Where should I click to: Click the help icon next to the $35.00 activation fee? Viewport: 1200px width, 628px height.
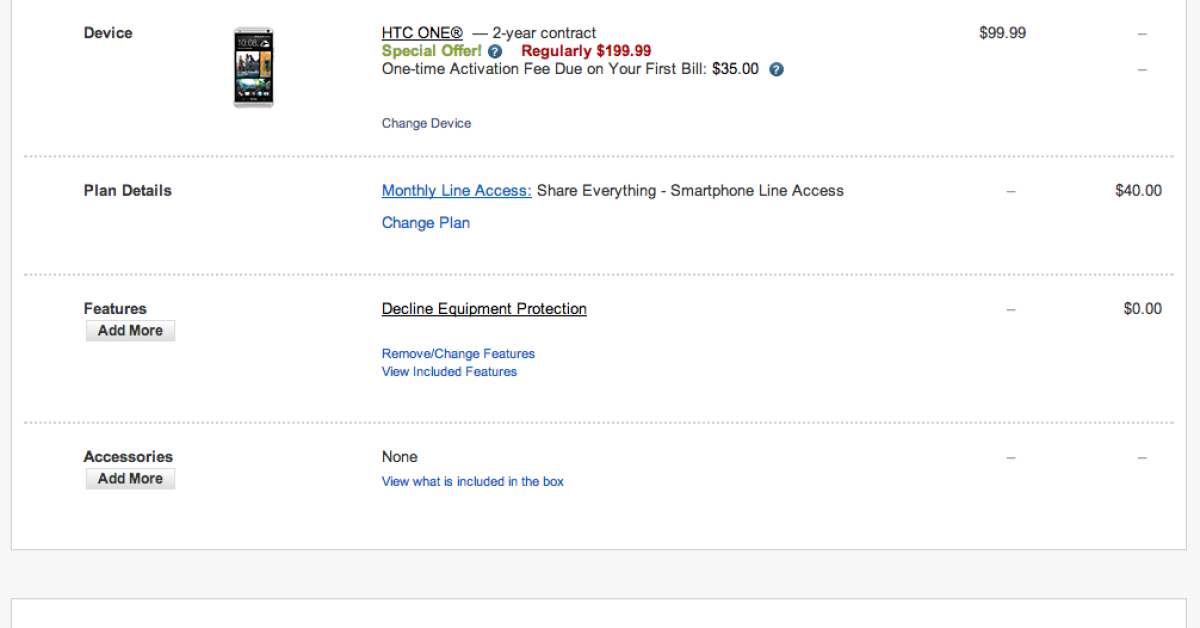tap(776, 70)
